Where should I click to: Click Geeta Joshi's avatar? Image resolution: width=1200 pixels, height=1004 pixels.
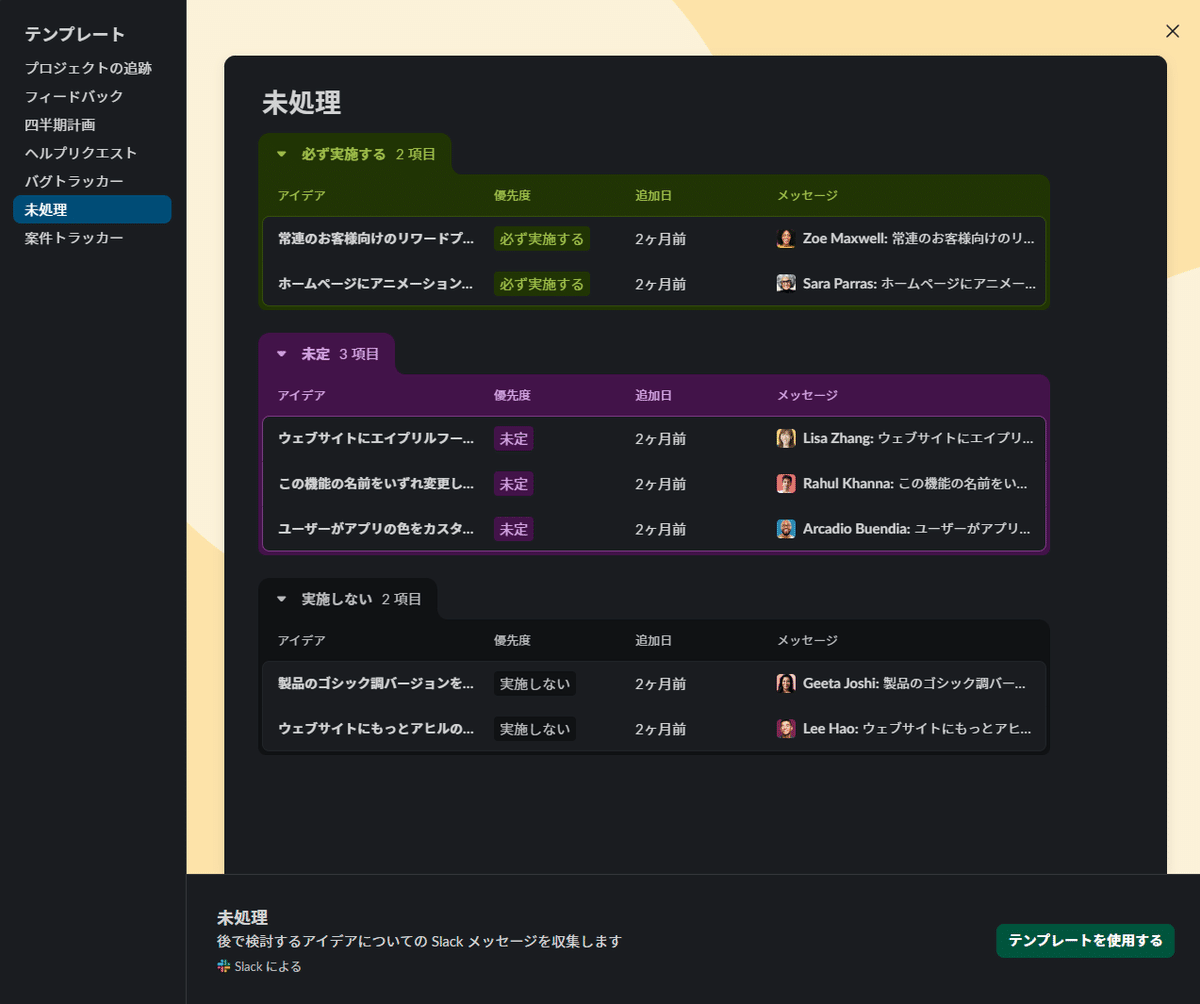click(x=786, y=683)
